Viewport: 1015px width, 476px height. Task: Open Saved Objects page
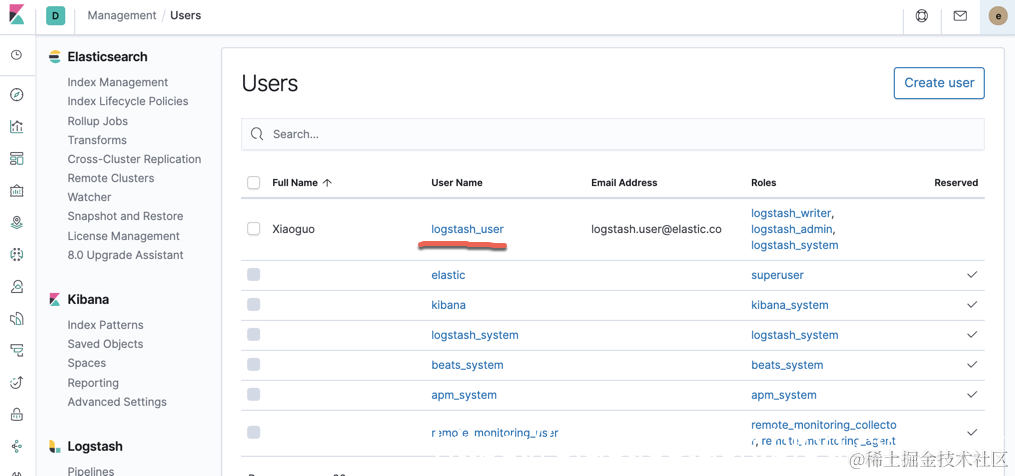[x=106, y=344]
